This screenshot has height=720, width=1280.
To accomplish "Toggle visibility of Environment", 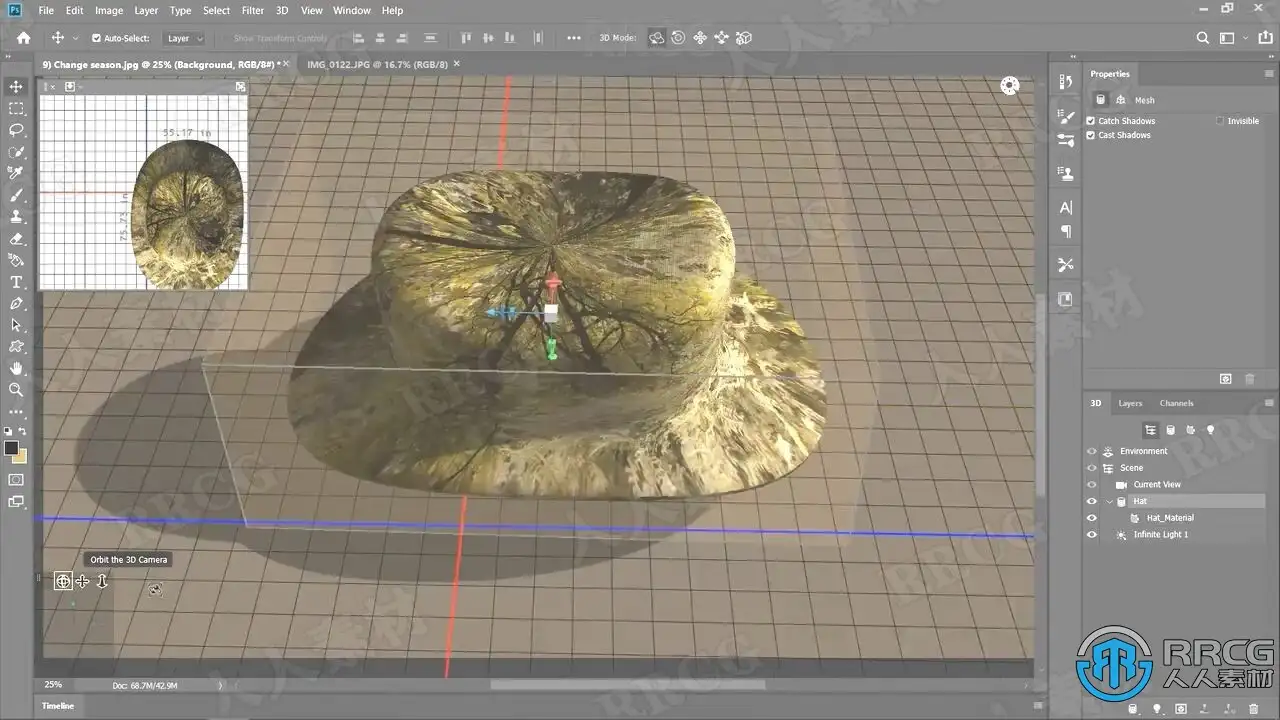I will [1091, 451].
